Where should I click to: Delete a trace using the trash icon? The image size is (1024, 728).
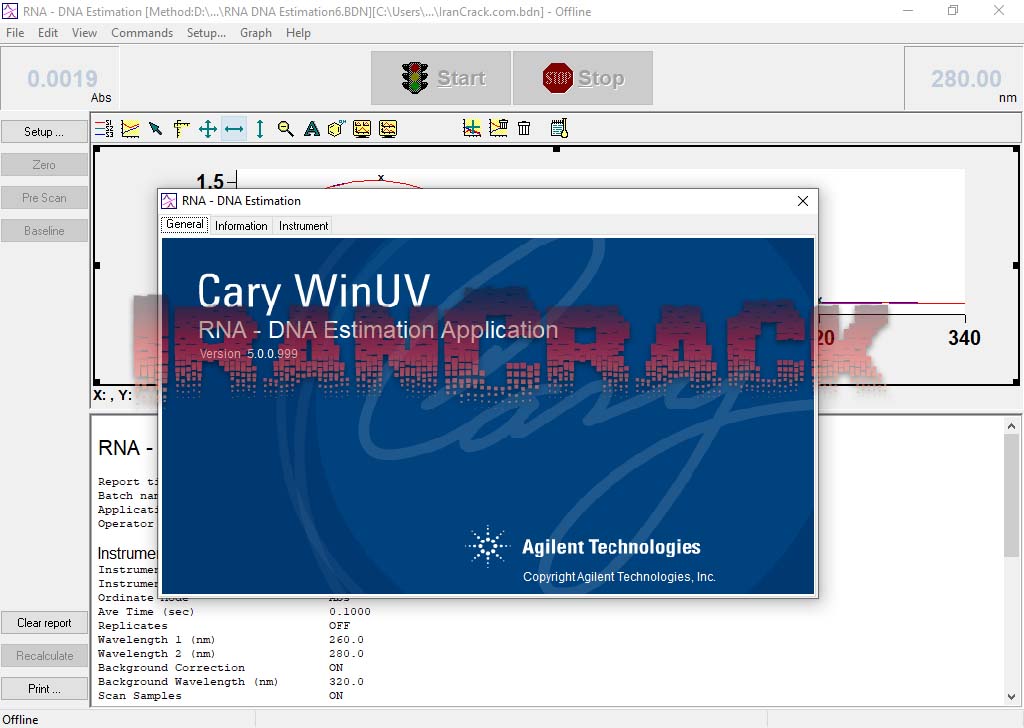pos(524,128)
